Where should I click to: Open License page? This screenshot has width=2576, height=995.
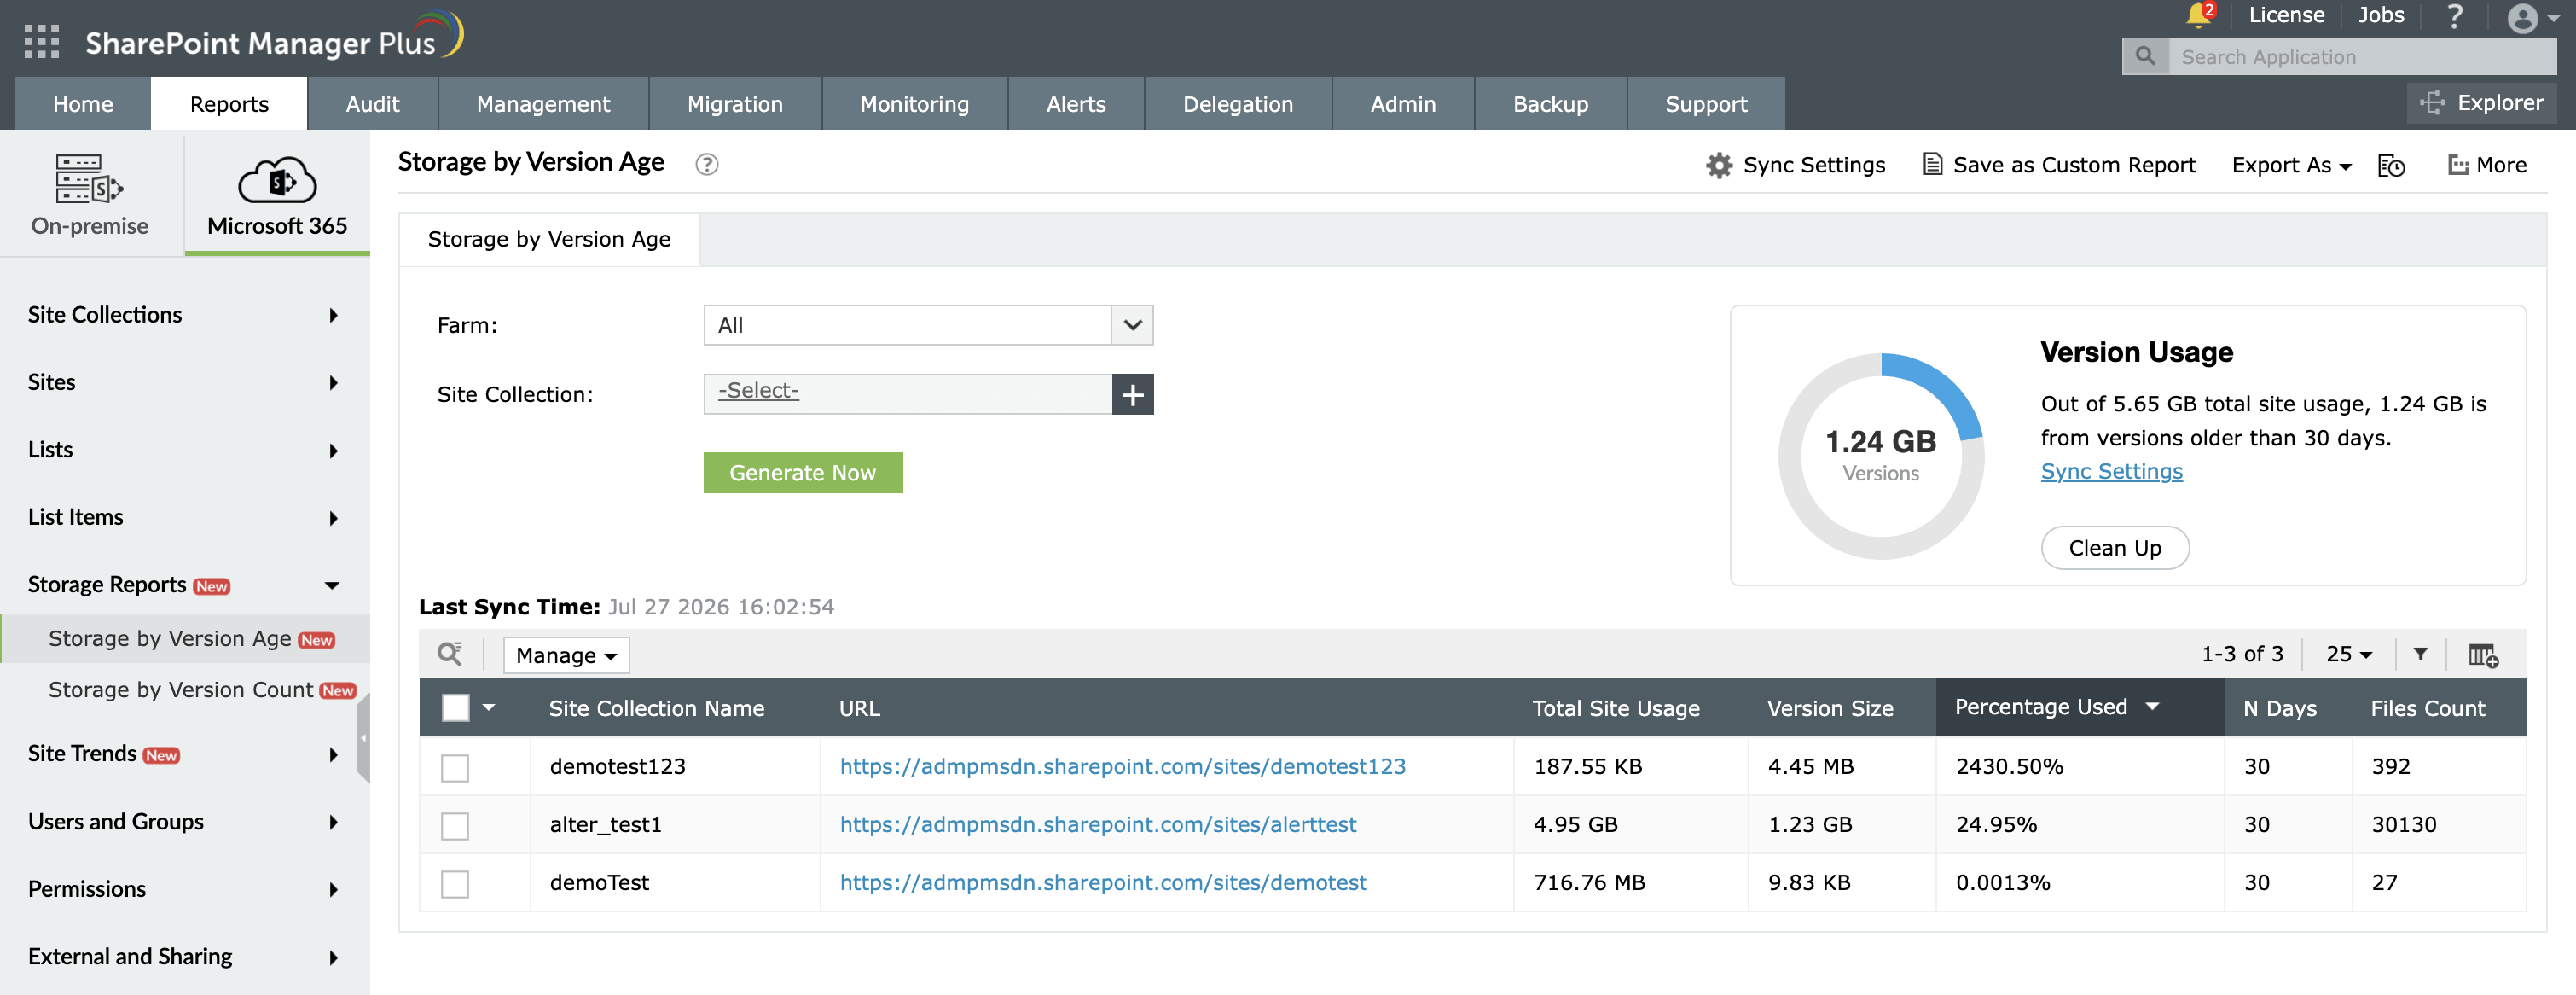(x=2286, y=15)
